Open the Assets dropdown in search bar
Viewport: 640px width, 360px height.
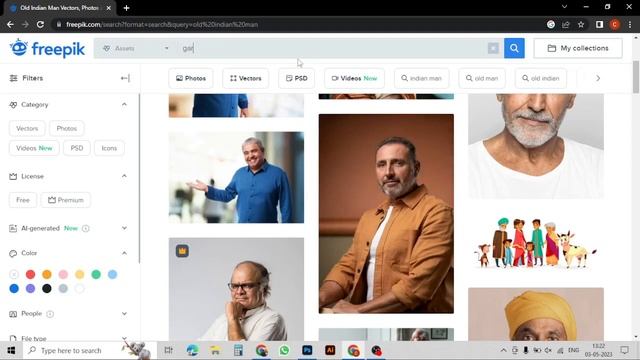(135, 48)
